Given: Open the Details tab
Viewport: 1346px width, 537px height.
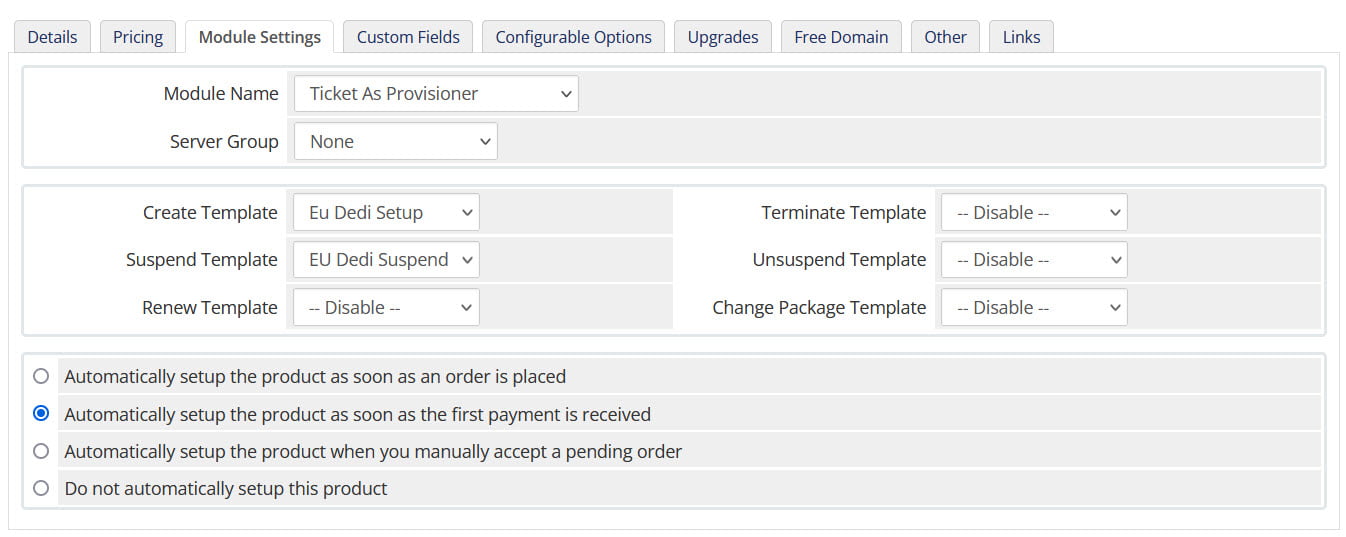Looking at the screenshot, I should point(52,37).
